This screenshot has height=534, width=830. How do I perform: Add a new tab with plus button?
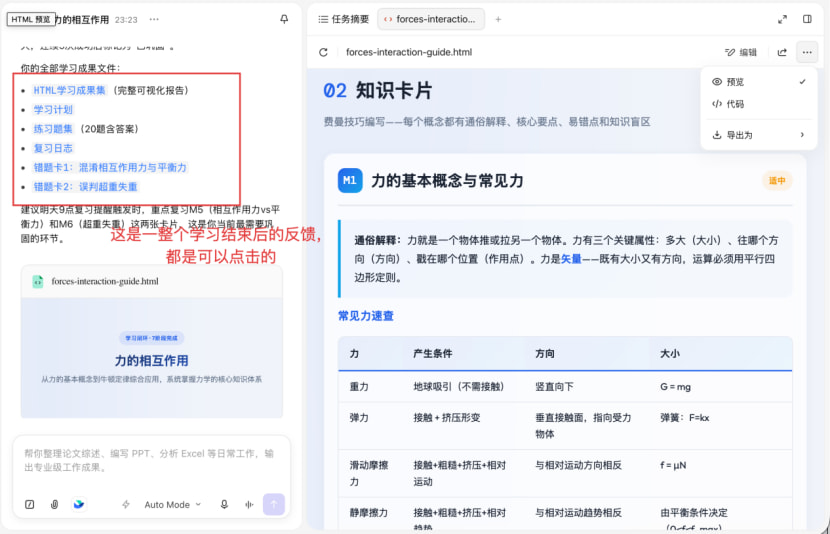498,19
